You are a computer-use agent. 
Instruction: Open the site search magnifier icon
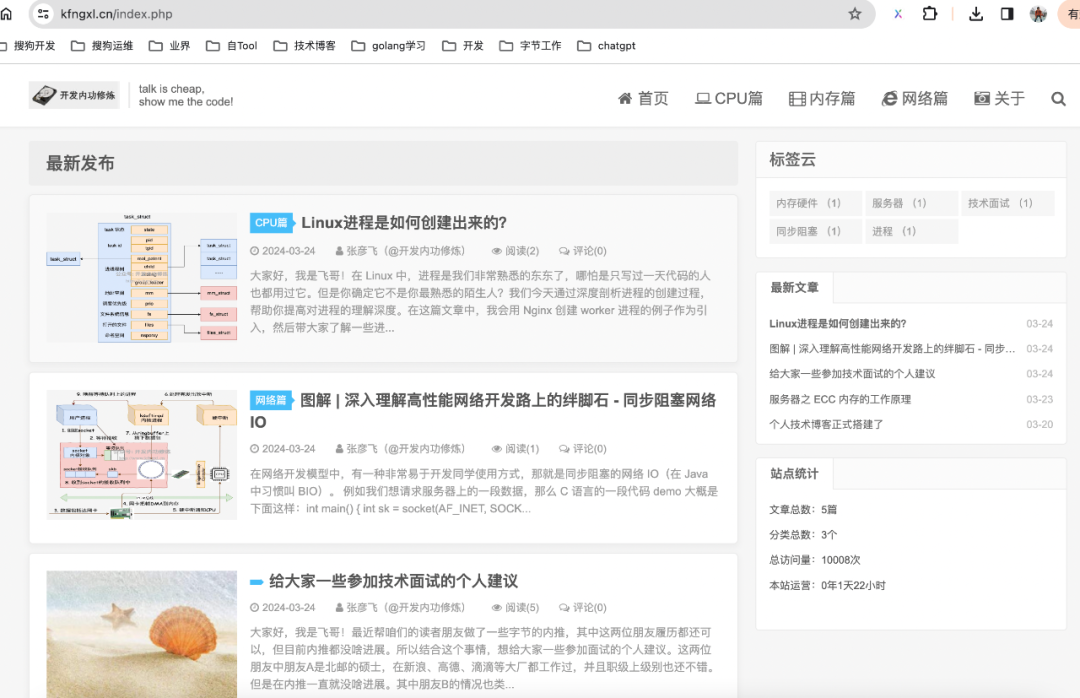[1059, 99]
